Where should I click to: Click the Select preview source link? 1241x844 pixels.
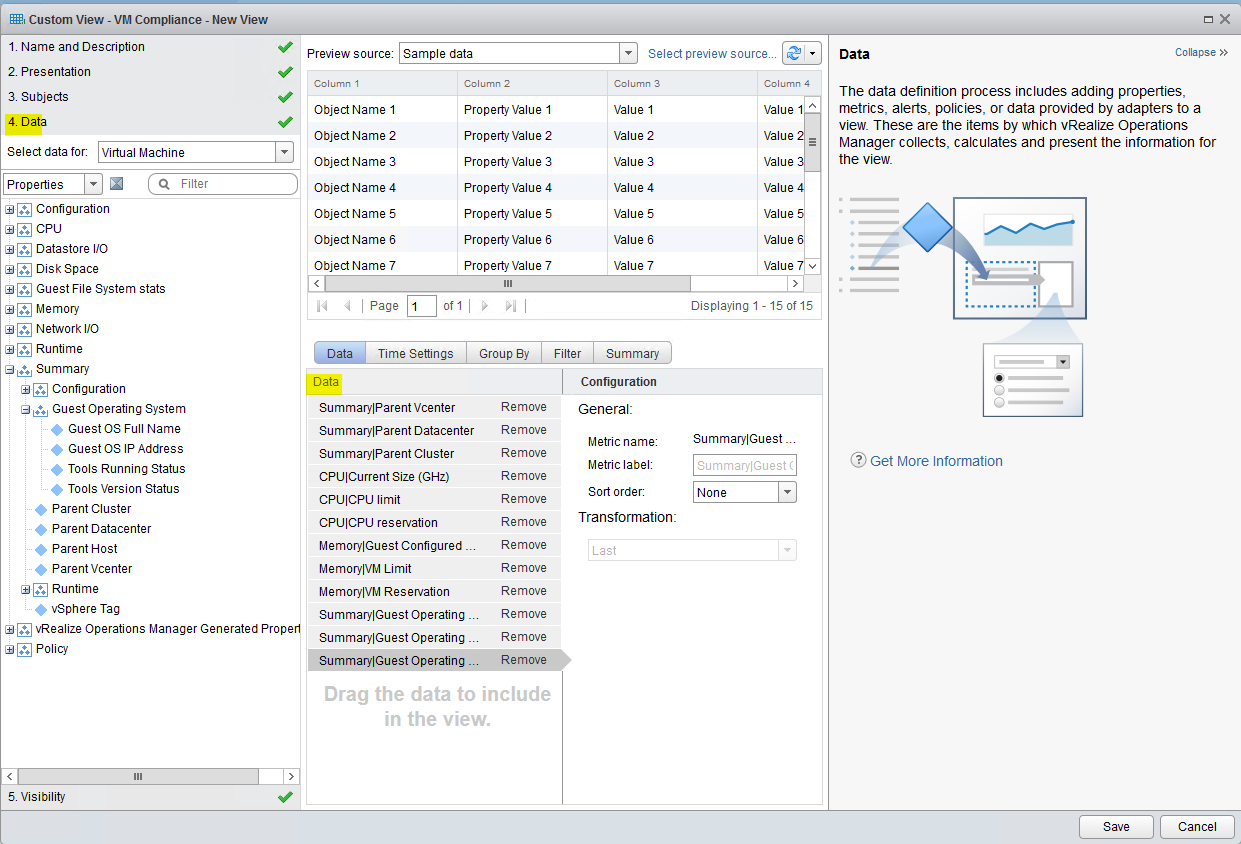(712, 54)
